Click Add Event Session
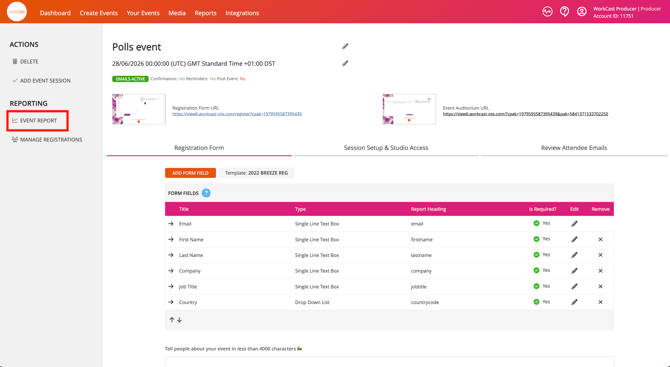 tap(41, 80)
